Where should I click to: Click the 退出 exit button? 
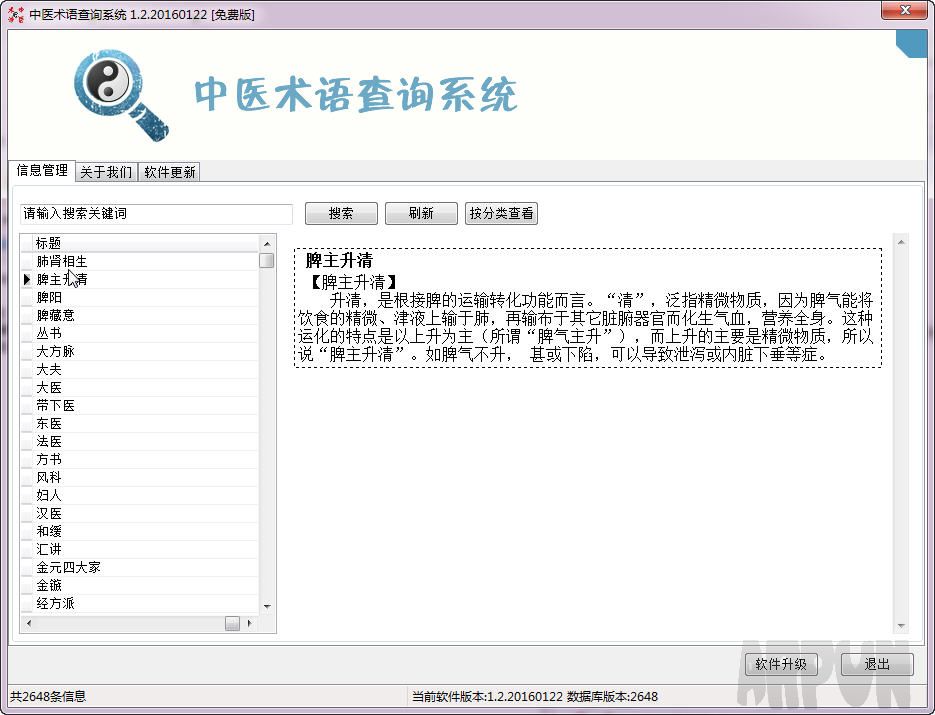(x=876, y=665)
